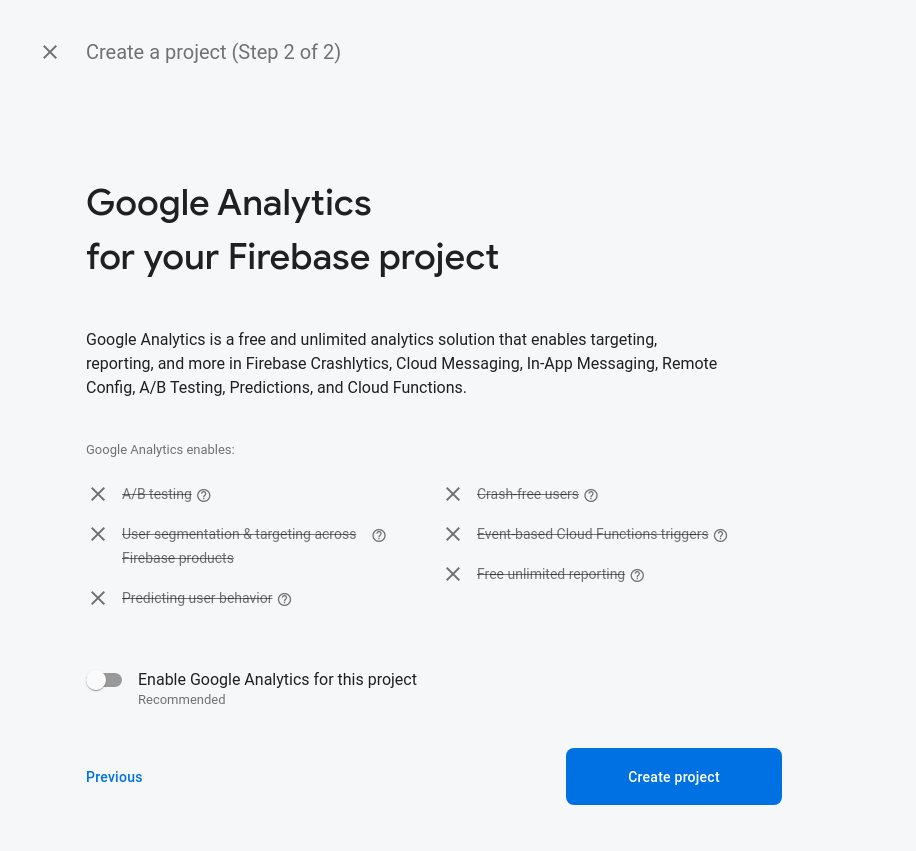Click the help icon beside A/B testing
Viewport: 916px width, 851px height.
[x=204, y=495]
